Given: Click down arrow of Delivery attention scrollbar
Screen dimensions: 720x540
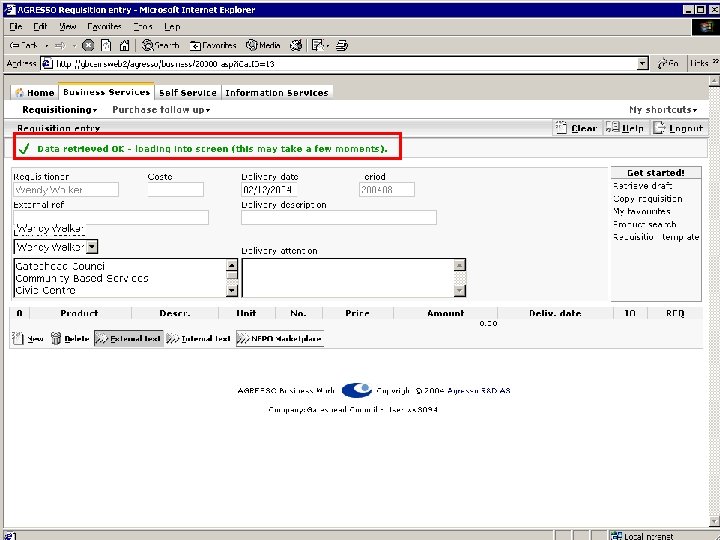Looking at the screenshot, I should click(x=460, y=290).
